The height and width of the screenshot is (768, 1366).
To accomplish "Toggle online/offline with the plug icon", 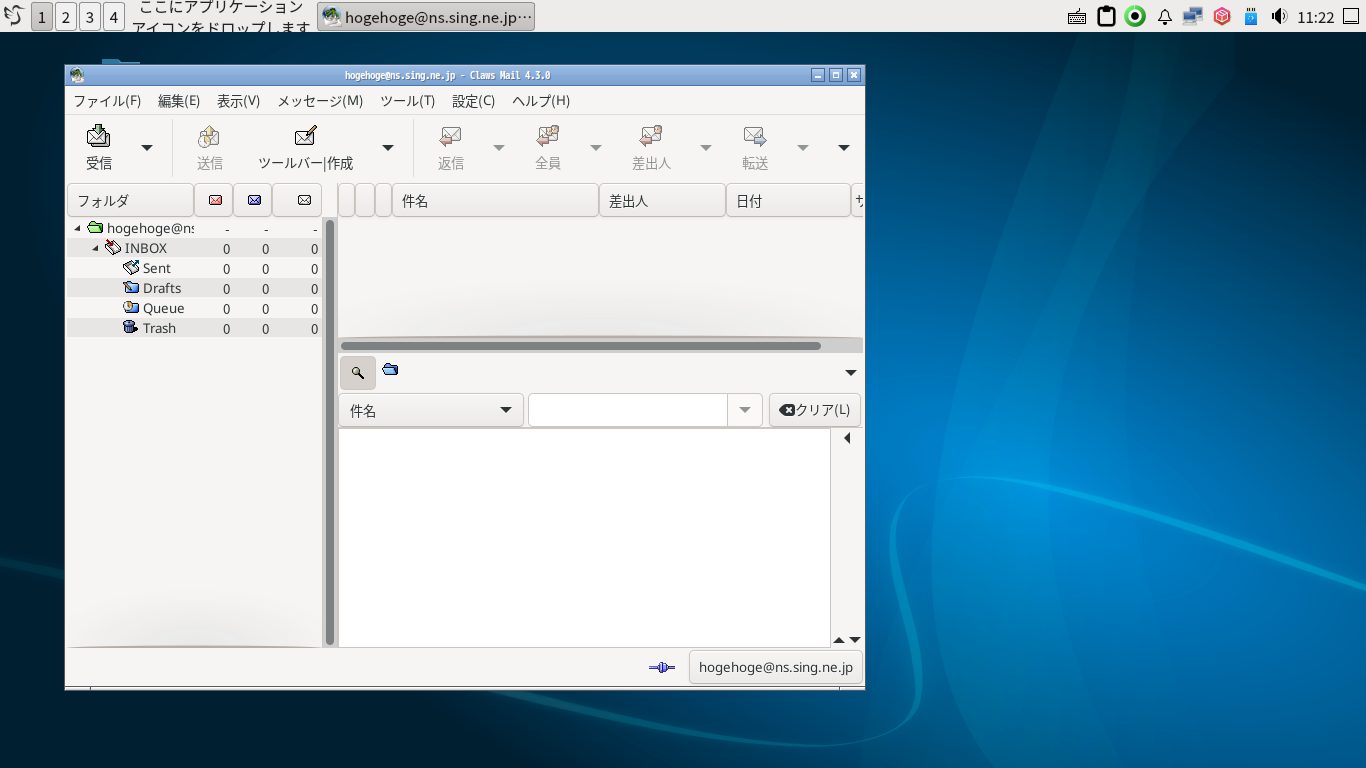I will (x=661, y=667).
